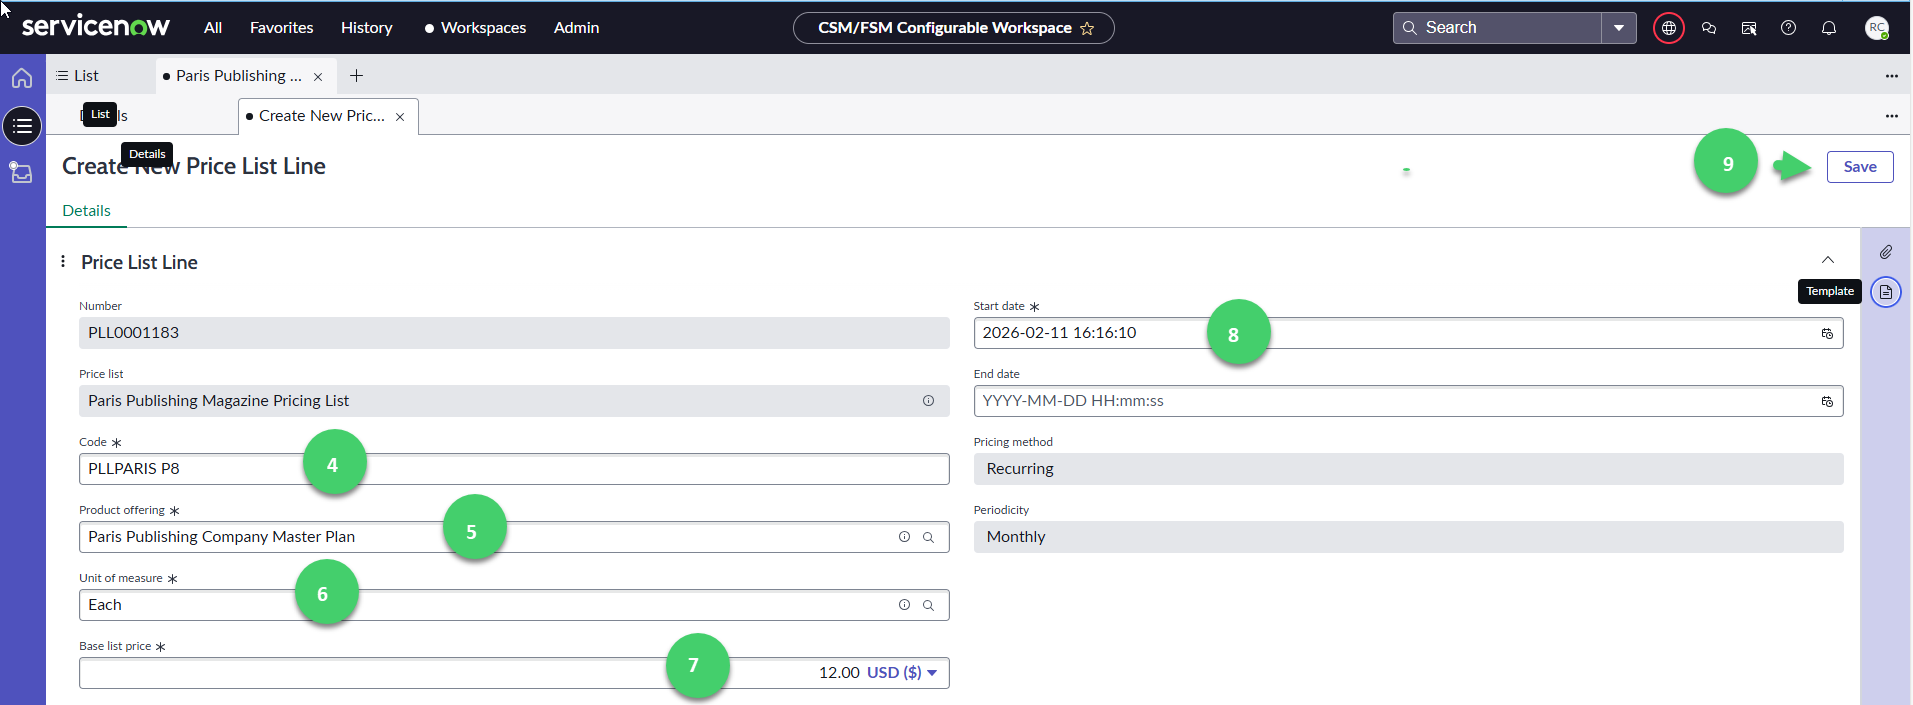Screen dimensions: 1913x705
Task: Favorite the workspace with star icon
Action: [x=1087, y=29]
